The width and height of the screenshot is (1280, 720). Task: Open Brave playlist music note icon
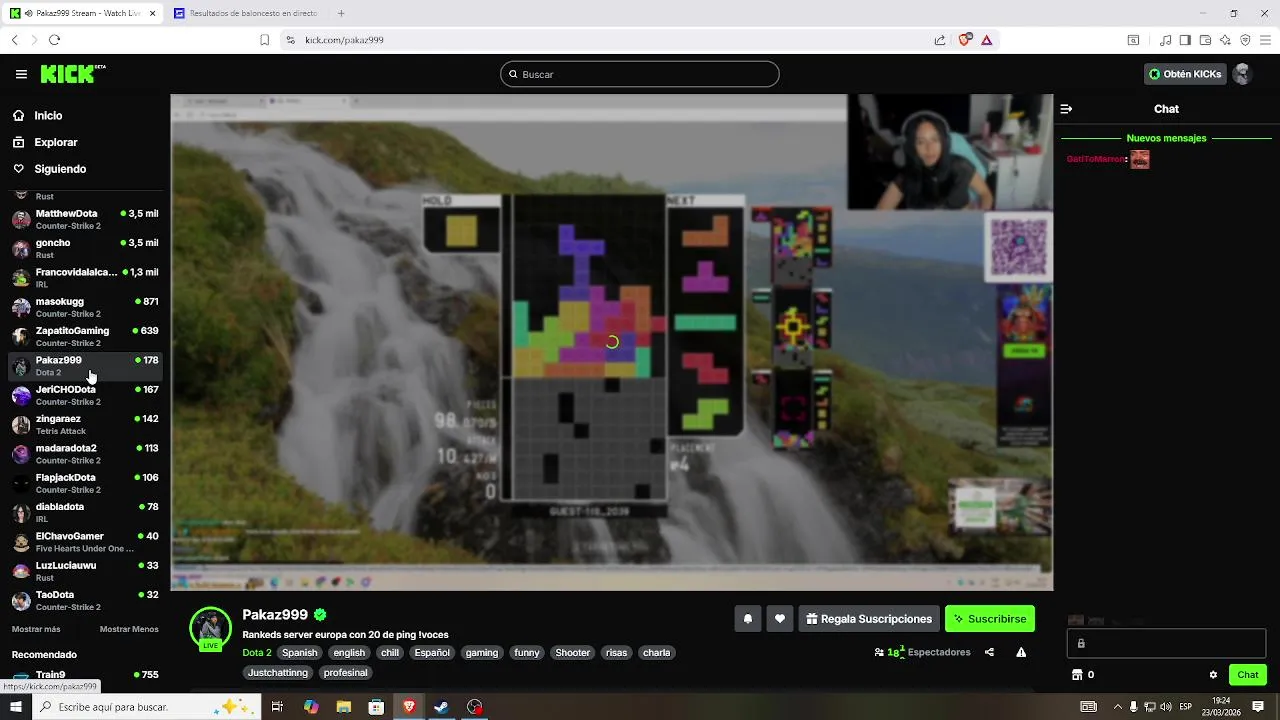[1165, 40]
